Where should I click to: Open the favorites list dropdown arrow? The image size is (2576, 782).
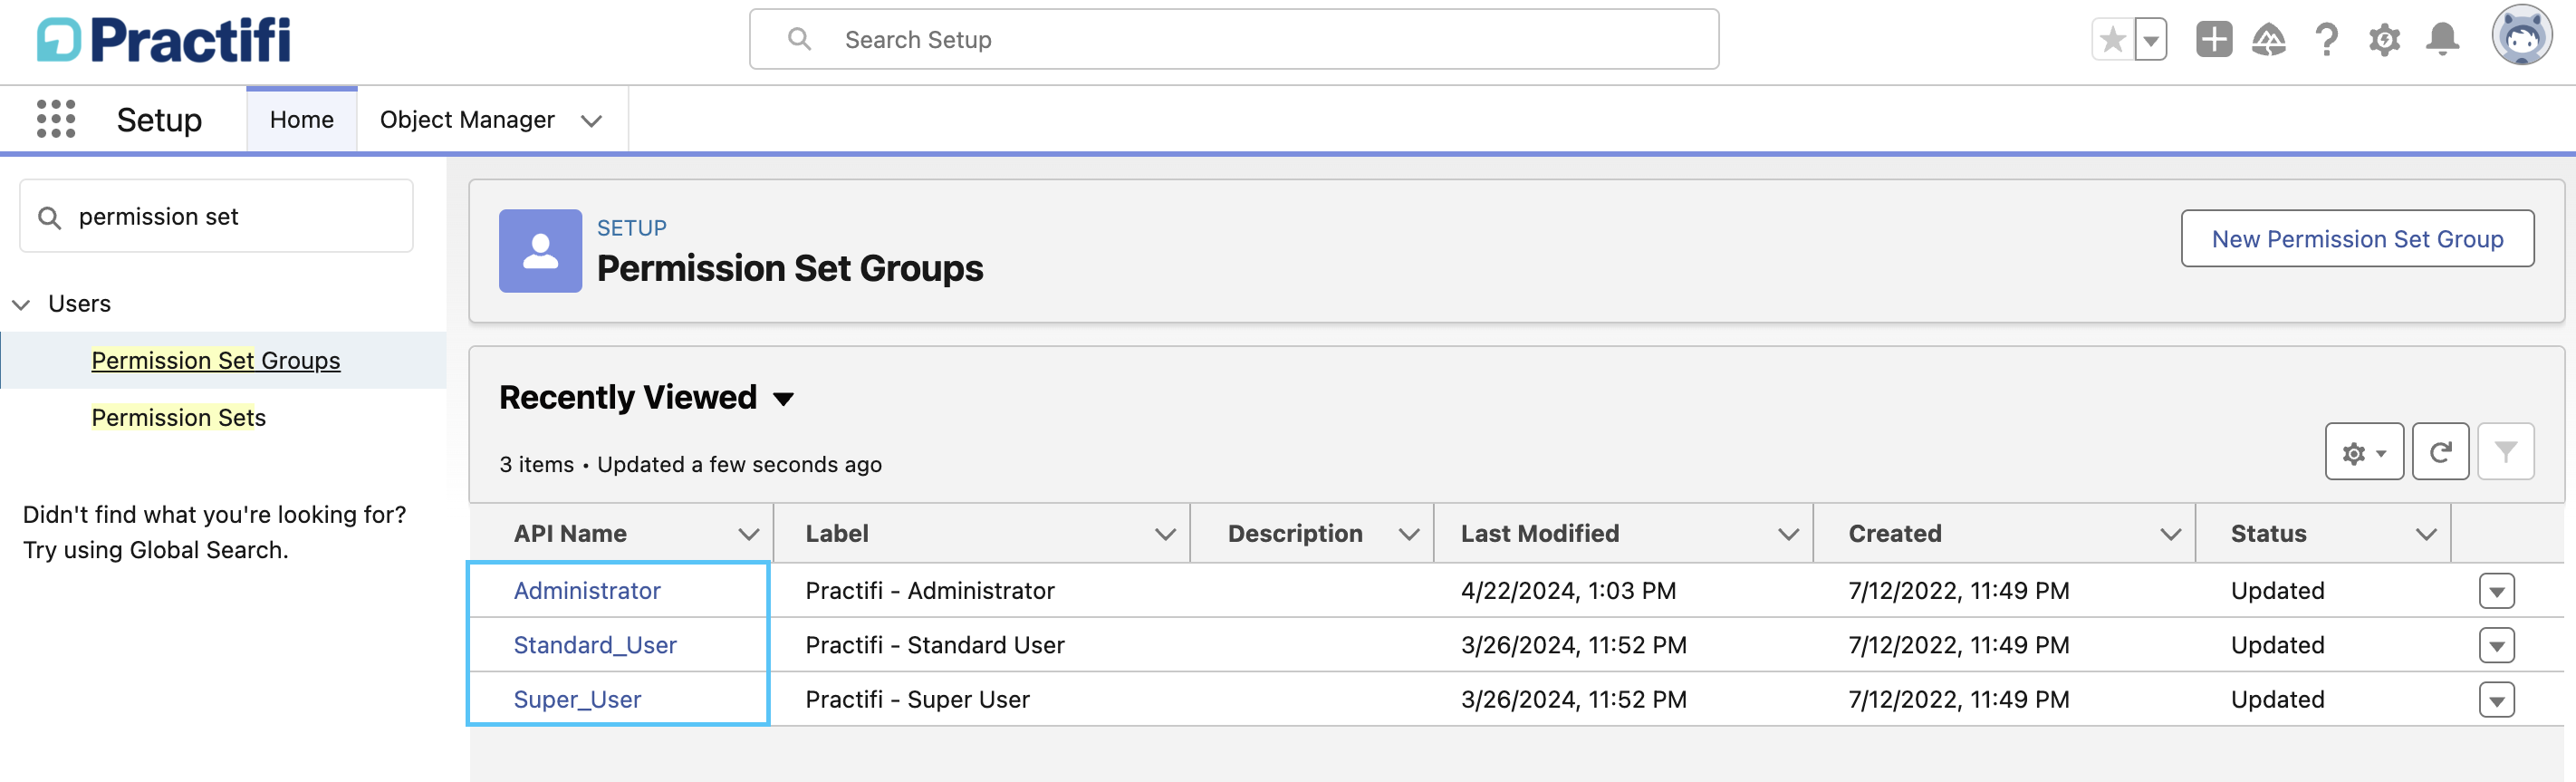click(x=2150, y=40)
